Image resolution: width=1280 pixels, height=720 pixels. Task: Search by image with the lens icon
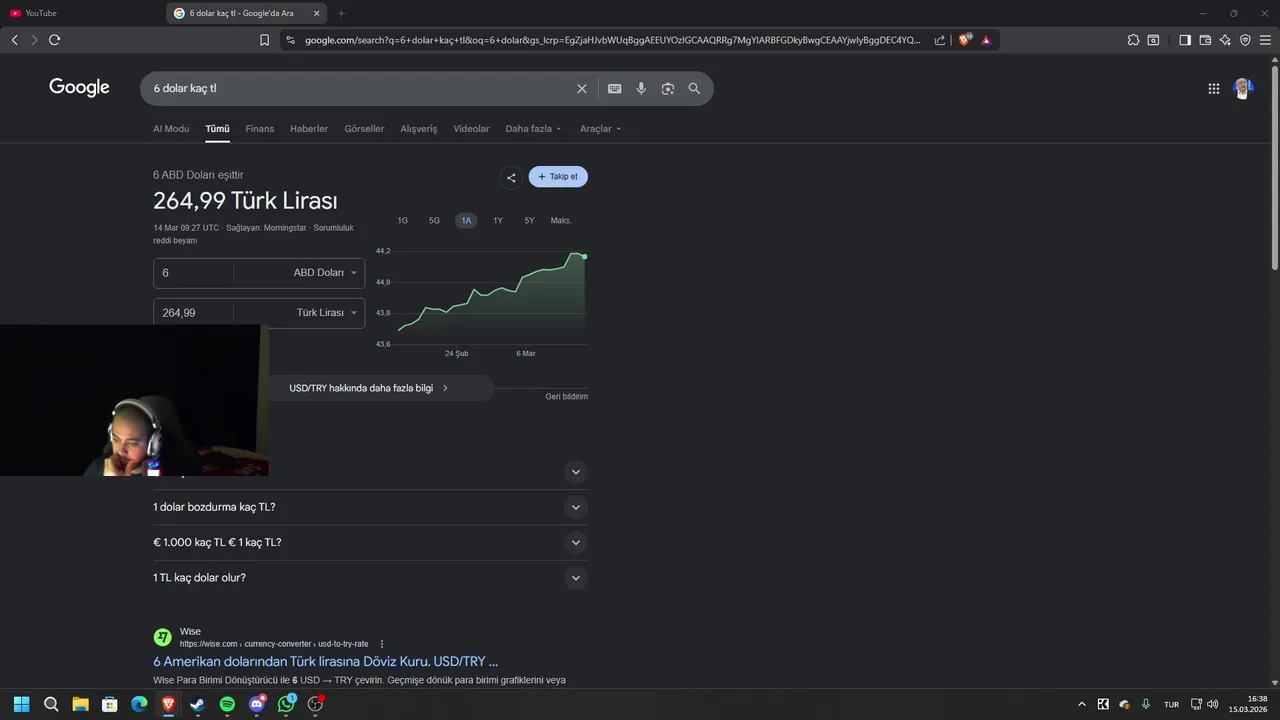pyautogui.click(x=668, y=89)
